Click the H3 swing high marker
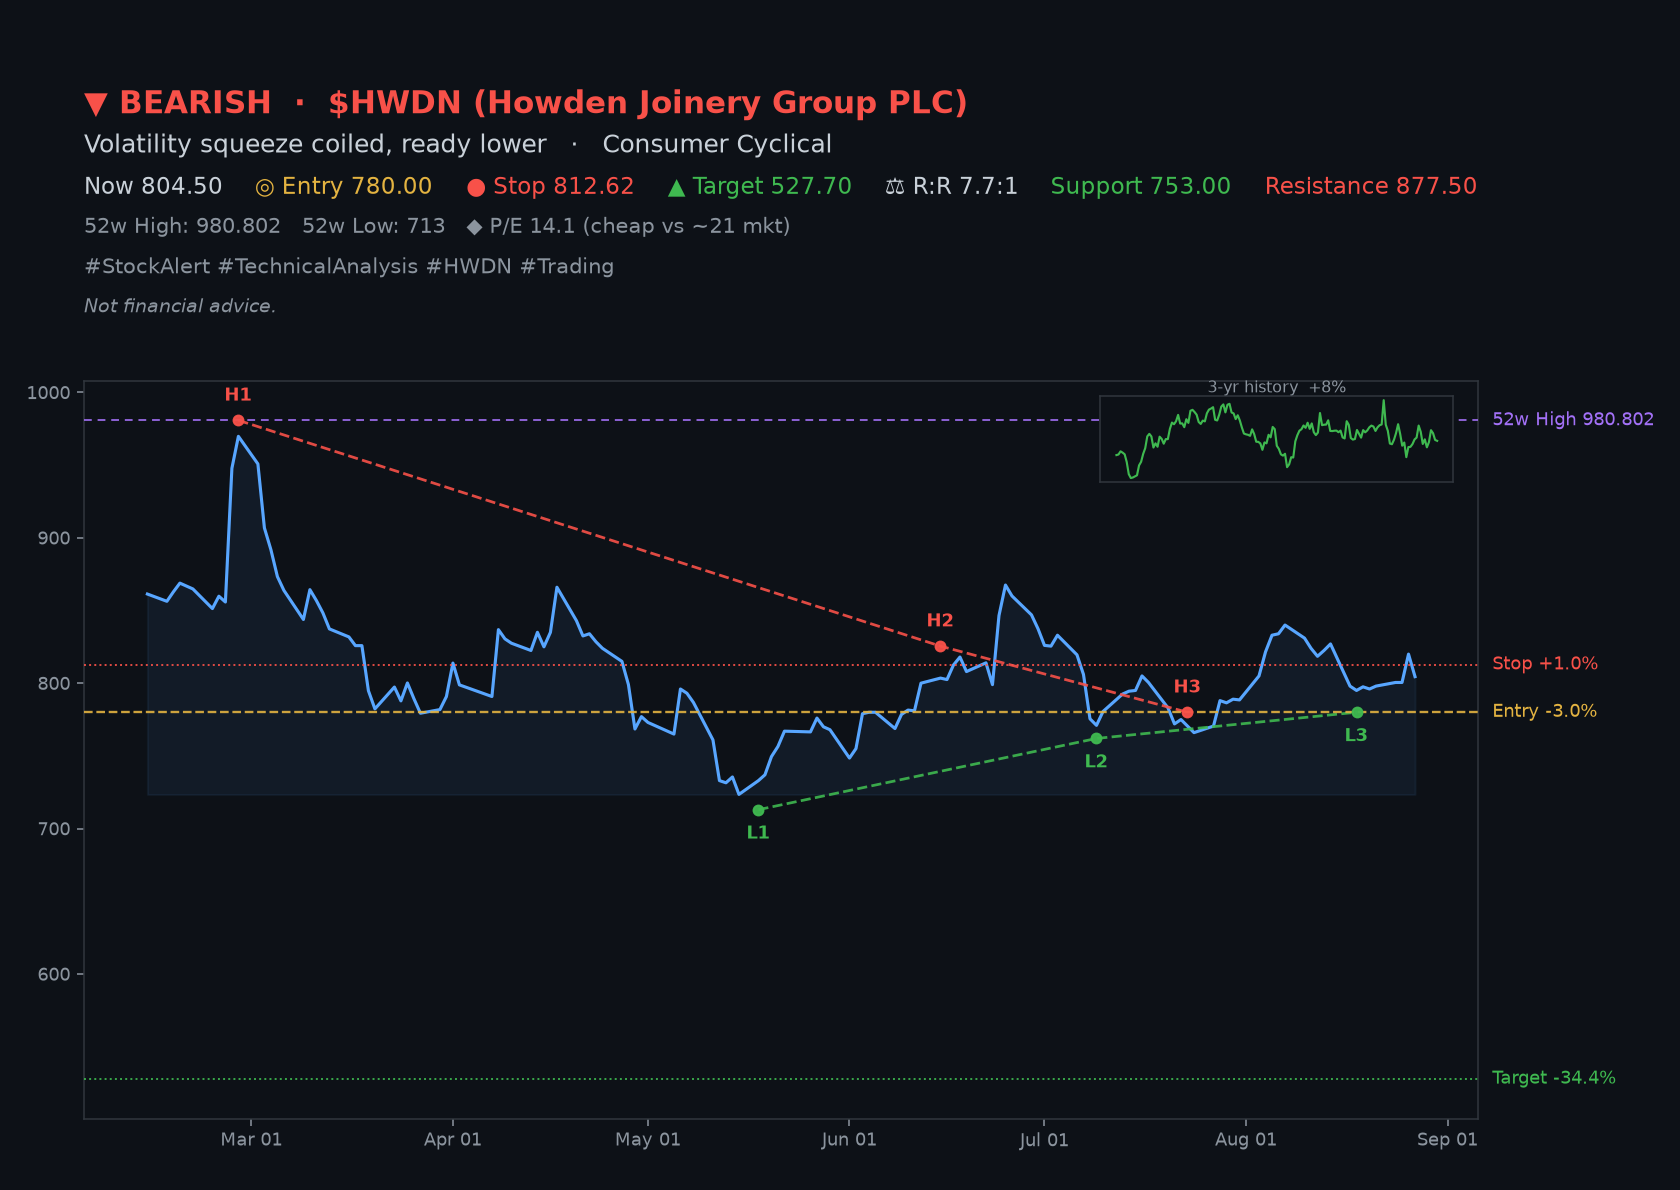The height and width of the screenshot is (1190, 1680). (x=1187, y=712)
